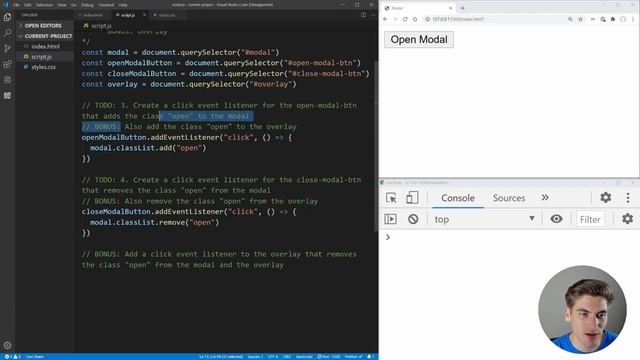
Task: Open the Extensions view in activity bar
Action: 7,64
